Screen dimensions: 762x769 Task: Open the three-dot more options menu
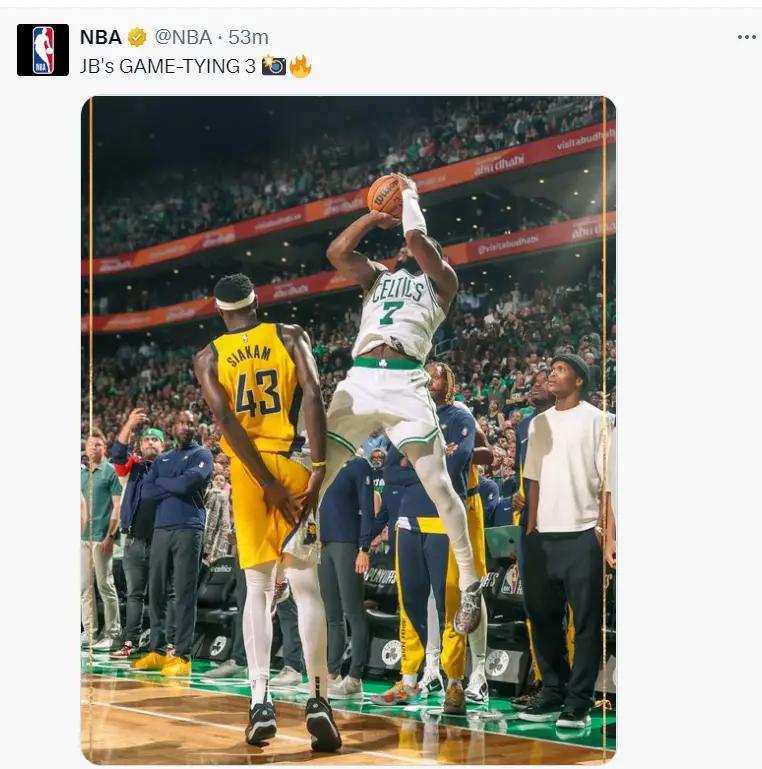pos(746,37)
